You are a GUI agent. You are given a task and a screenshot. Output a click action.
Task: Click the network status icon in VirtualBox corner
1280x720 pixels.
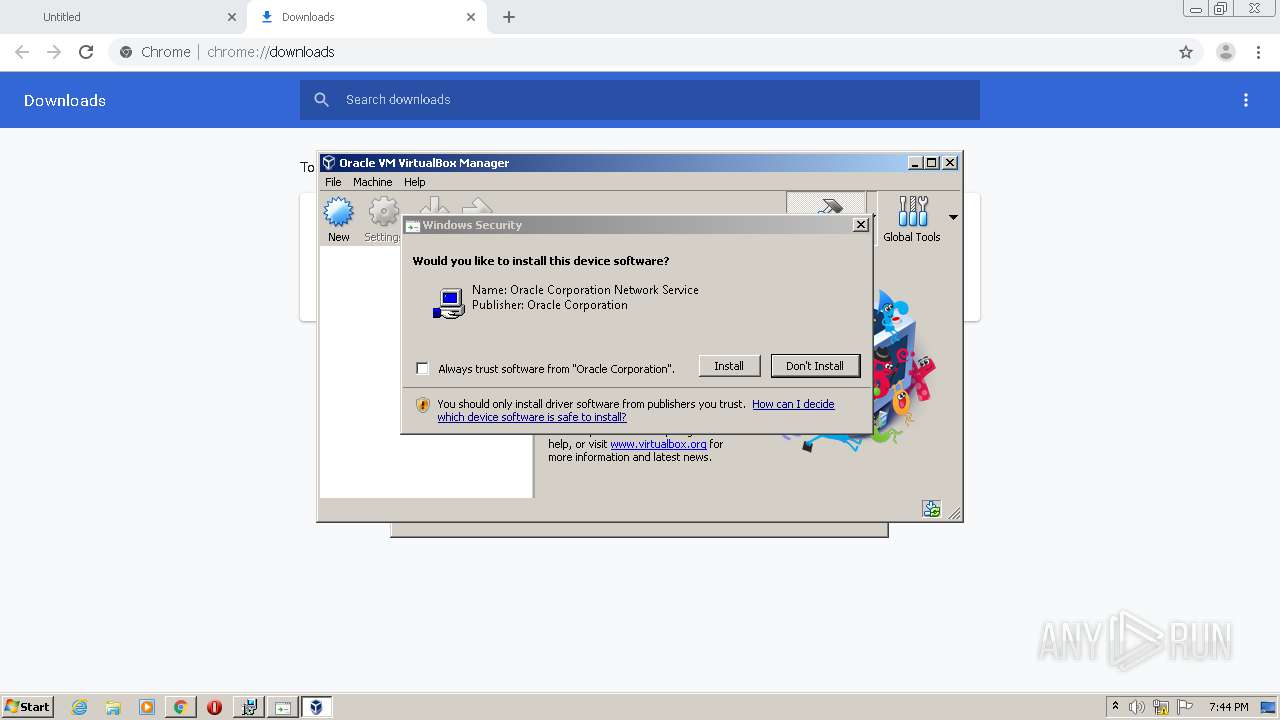[931, 509]
